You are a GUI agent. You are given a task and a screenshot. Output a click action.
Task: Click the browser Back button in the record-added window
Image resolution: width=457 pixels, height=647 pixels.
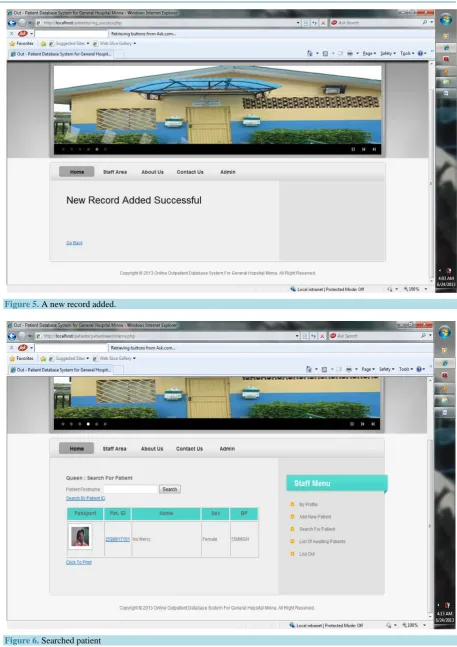[12, 23]
